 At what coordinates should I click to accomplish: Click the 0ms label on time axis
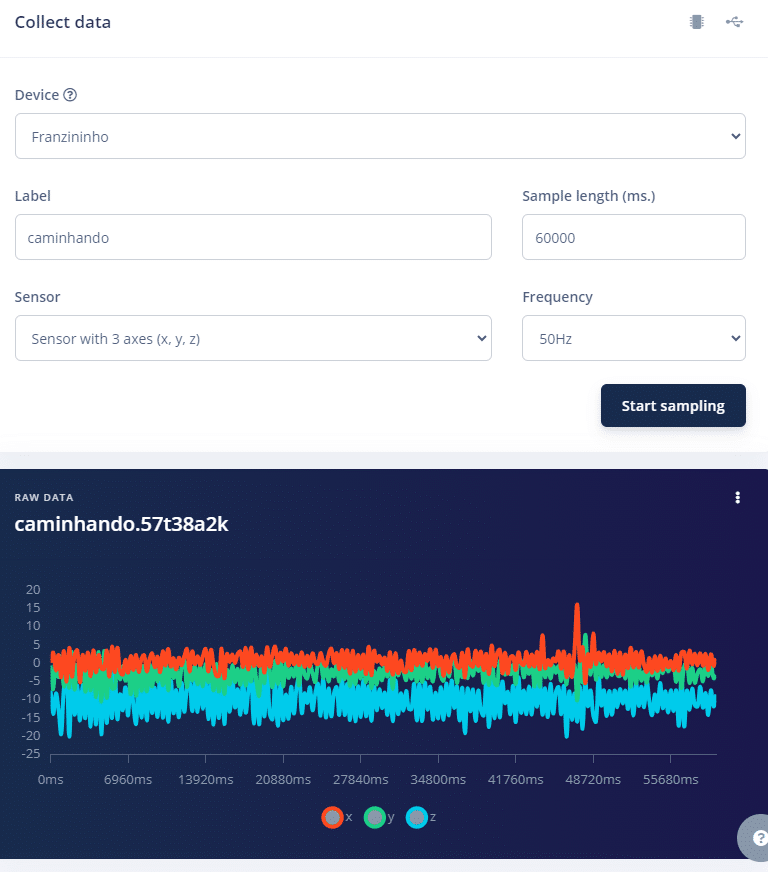[50, 779]
